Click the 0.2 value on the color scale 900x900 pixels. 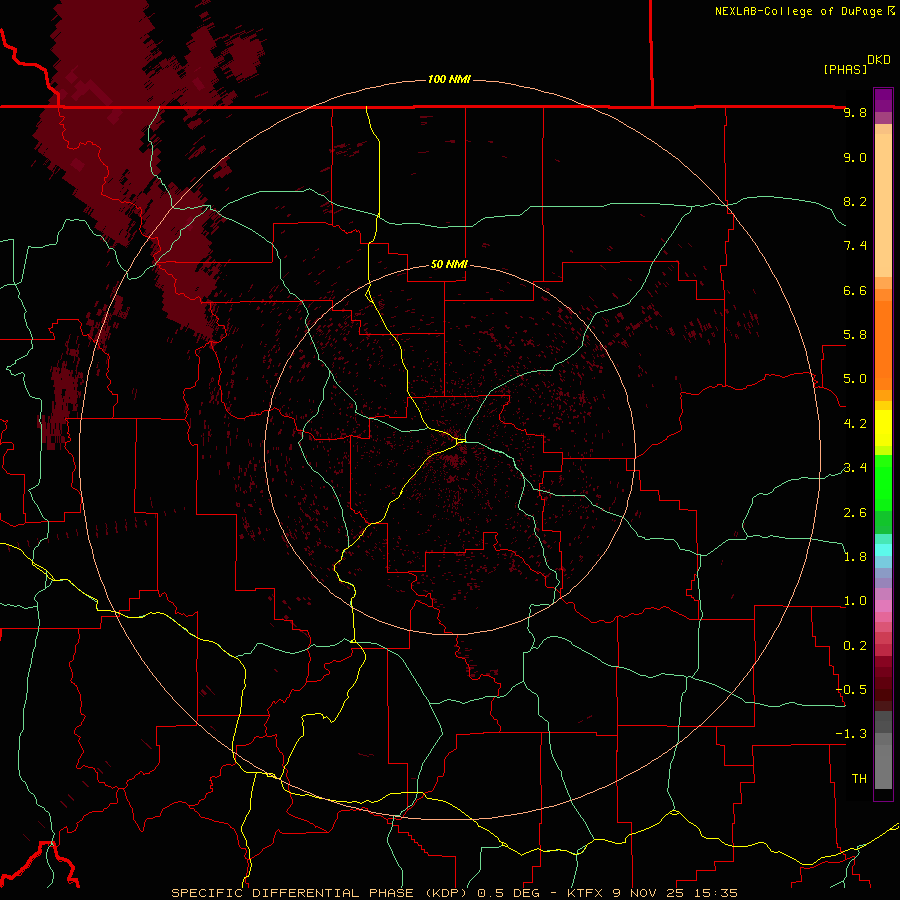(x=855, y=646)
